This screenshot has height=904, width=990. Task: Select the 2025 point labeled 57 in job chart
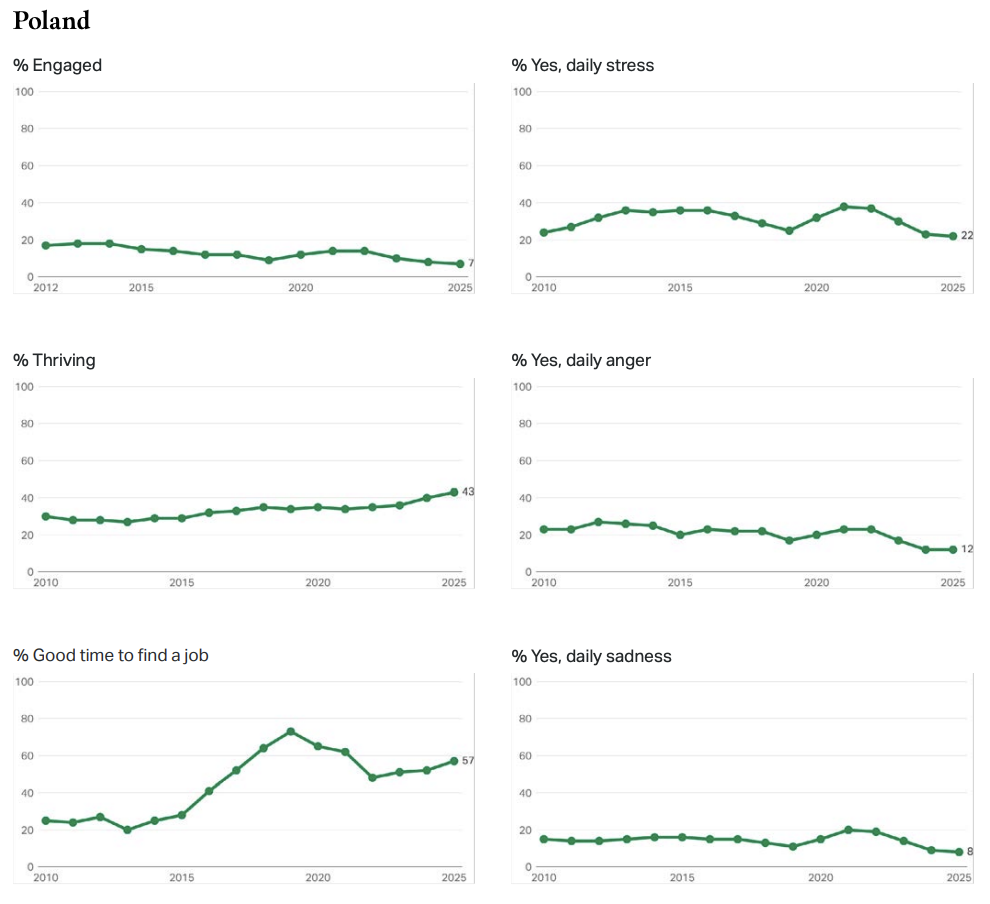tap(454, 761)
